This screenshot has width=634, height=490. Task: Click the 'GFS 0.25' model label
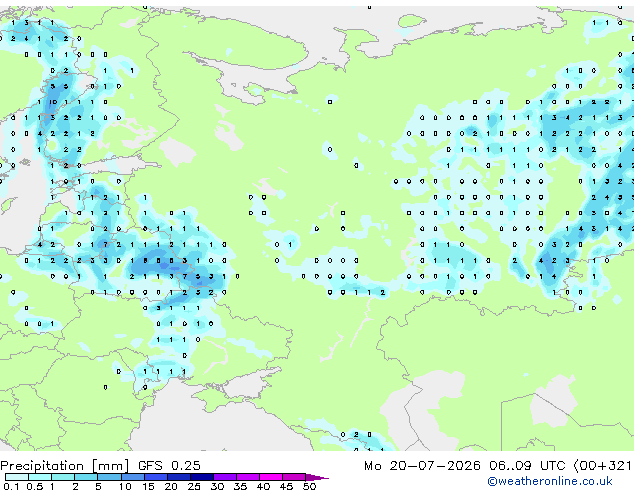coord(169,466)
